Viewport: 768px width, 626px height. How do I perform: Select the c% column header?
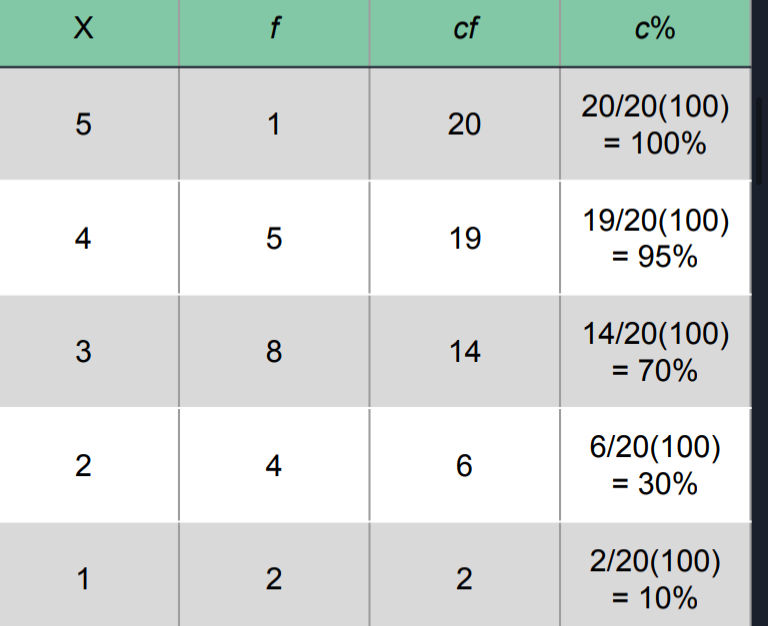click(655, 31)
